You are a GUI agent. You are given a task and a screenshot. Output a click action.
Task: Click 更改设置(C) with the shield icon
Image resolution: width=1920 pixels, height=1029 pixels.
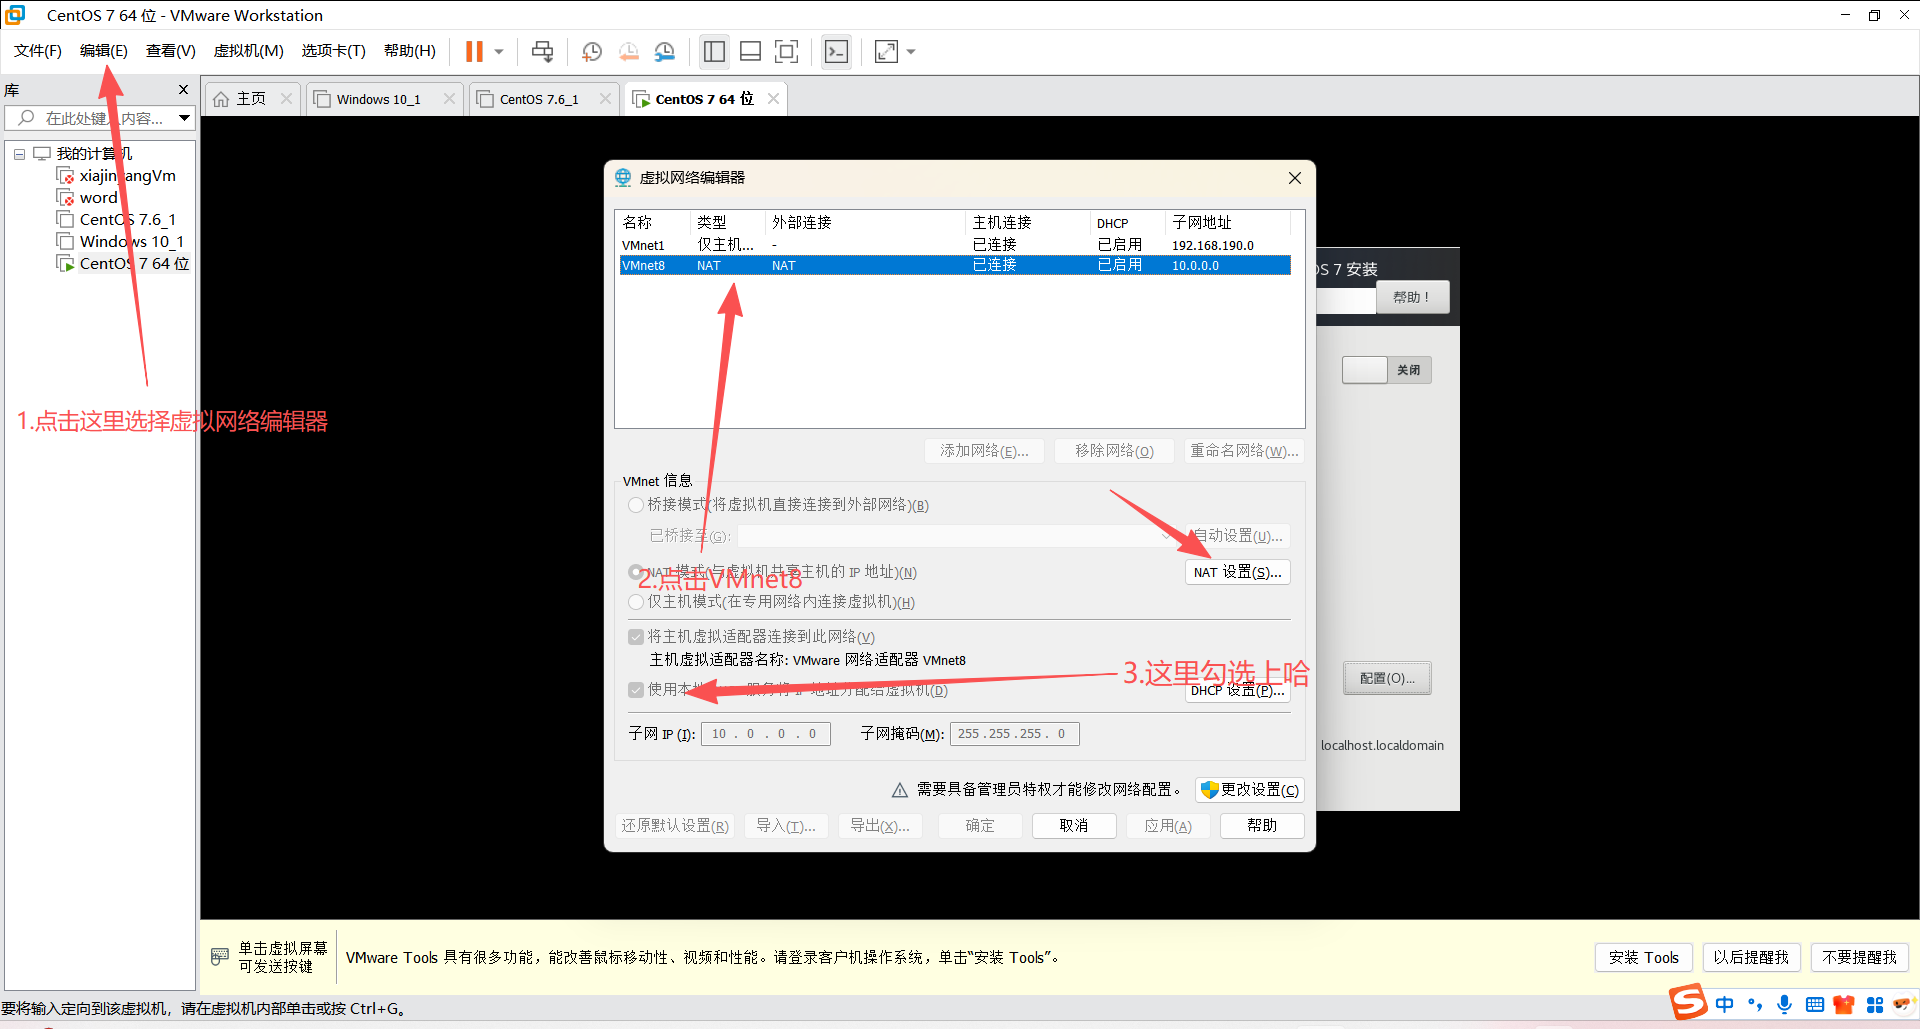(x=1250, y=790)
